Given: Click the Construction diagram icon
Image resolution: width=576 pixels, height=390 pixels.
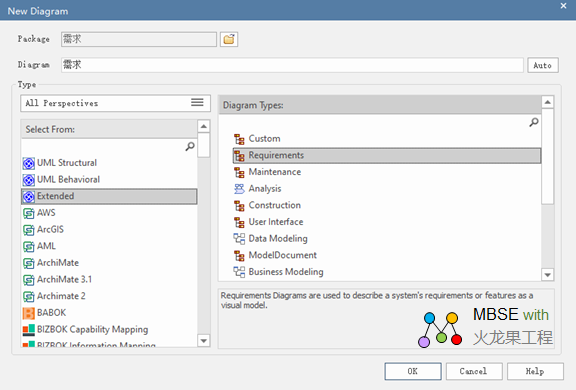Looking at the screenshot, I should pos(239,206).
